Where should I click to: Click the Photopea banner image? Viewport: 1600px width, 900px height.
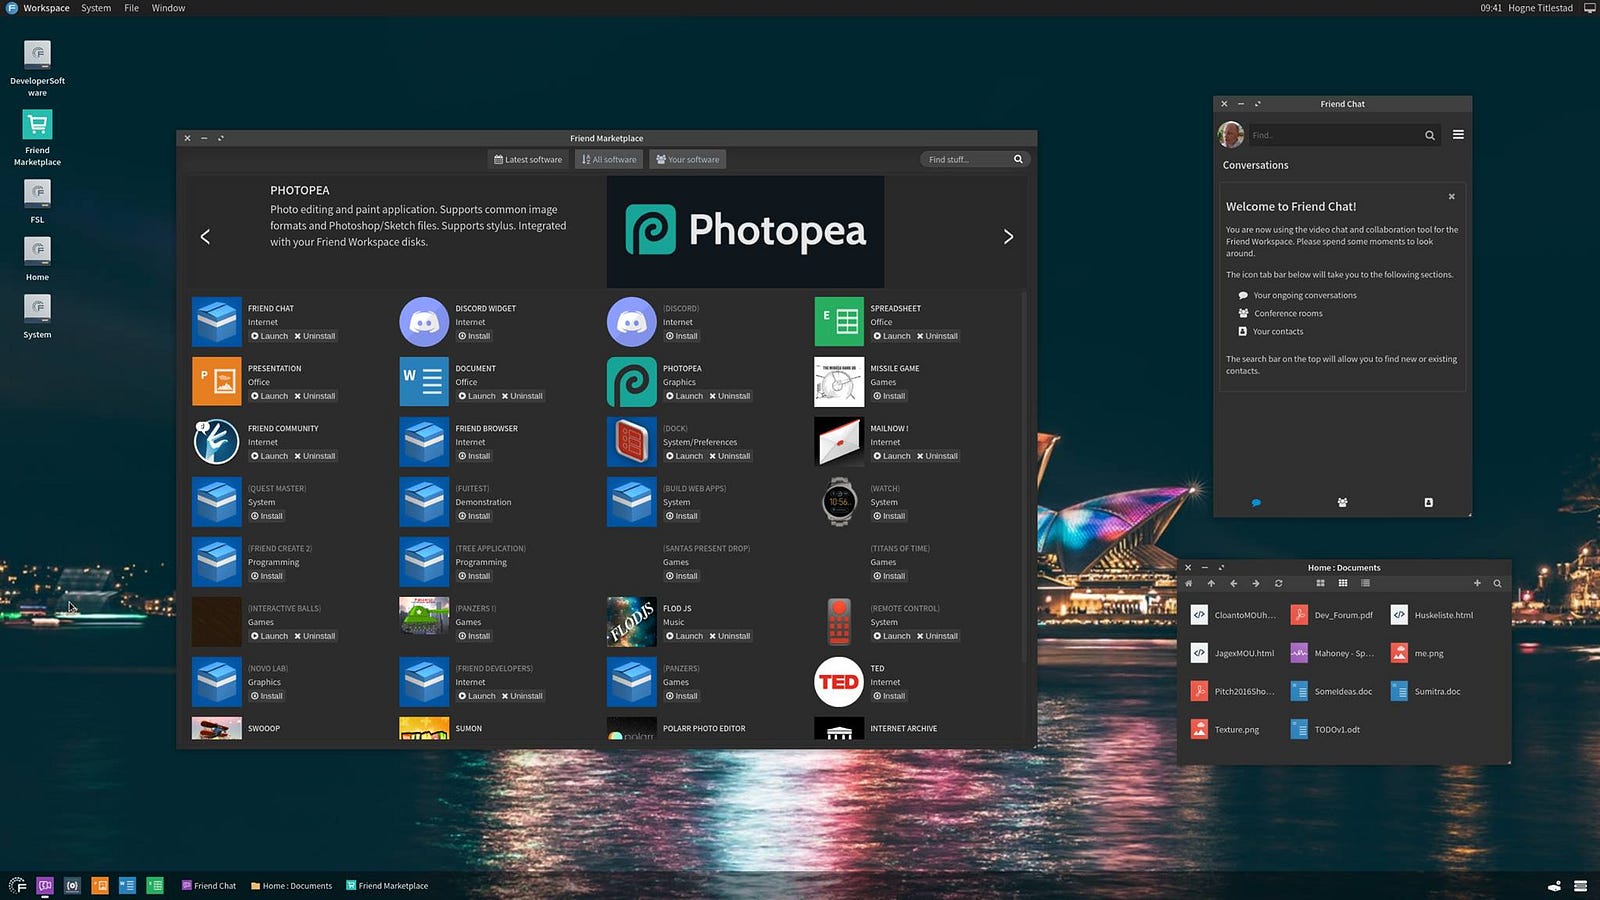coord(745,231)
